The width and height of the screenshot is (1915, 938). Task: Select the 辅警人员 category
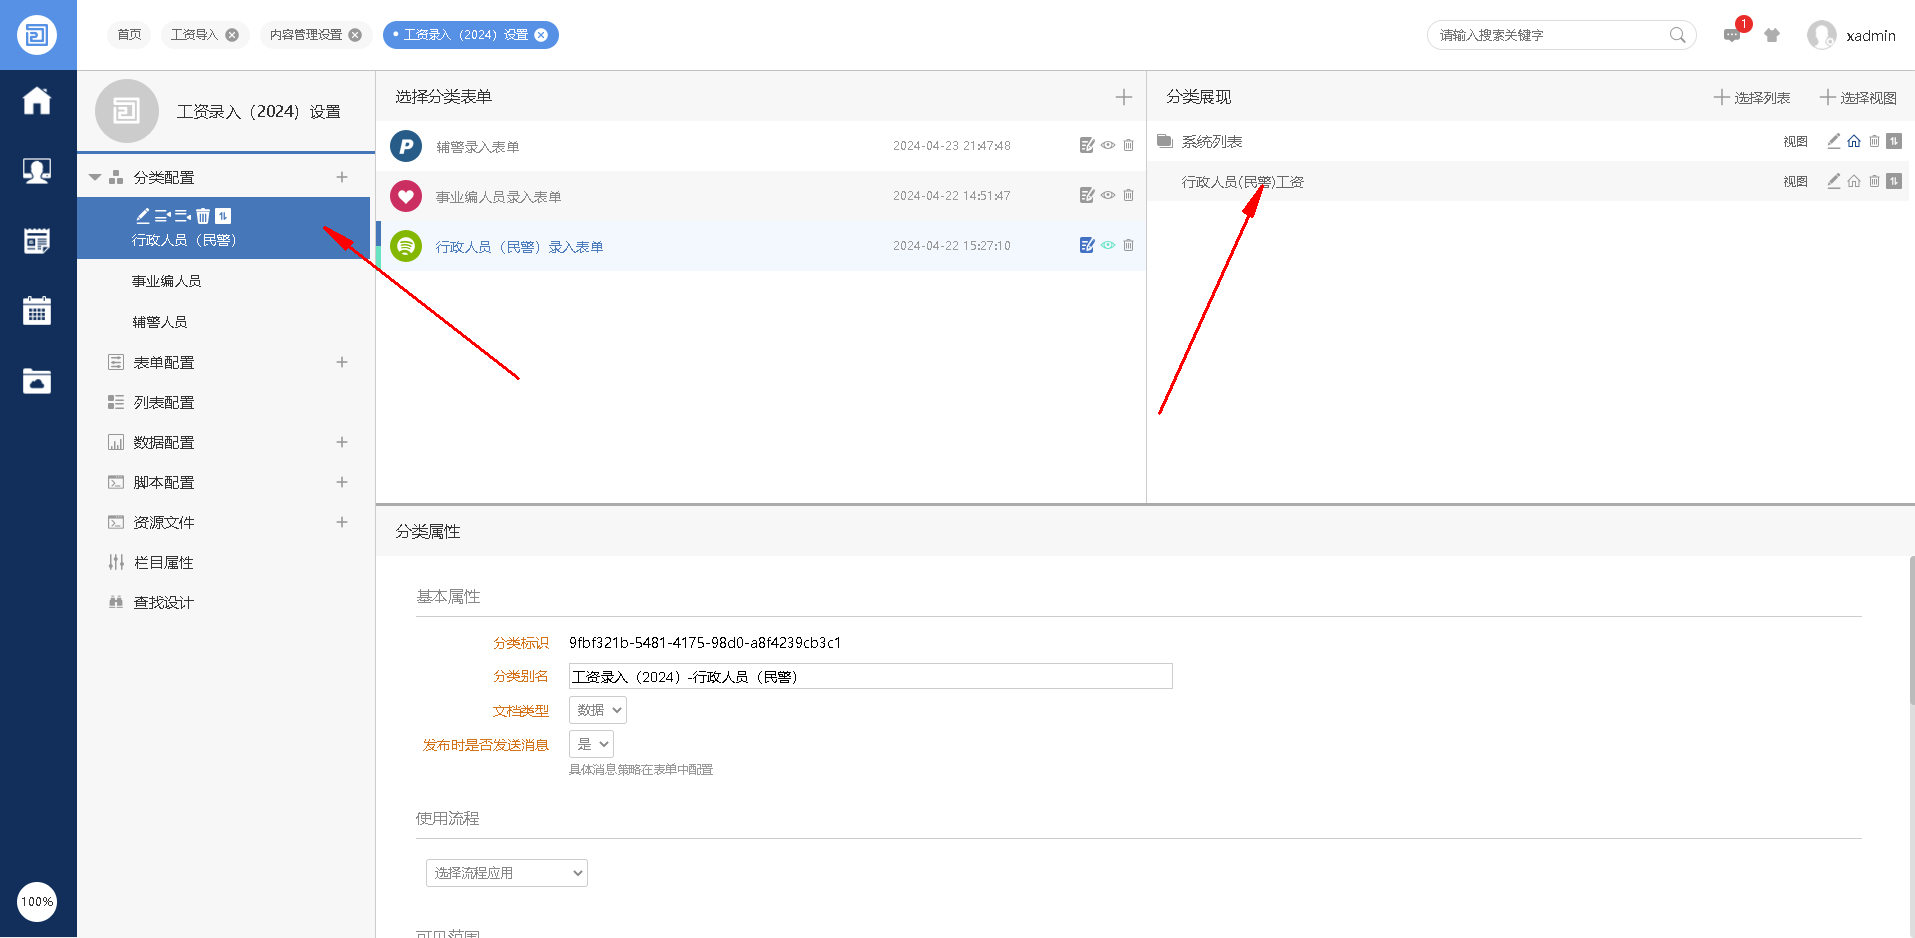pyautogui.click(x=160, y=322)
